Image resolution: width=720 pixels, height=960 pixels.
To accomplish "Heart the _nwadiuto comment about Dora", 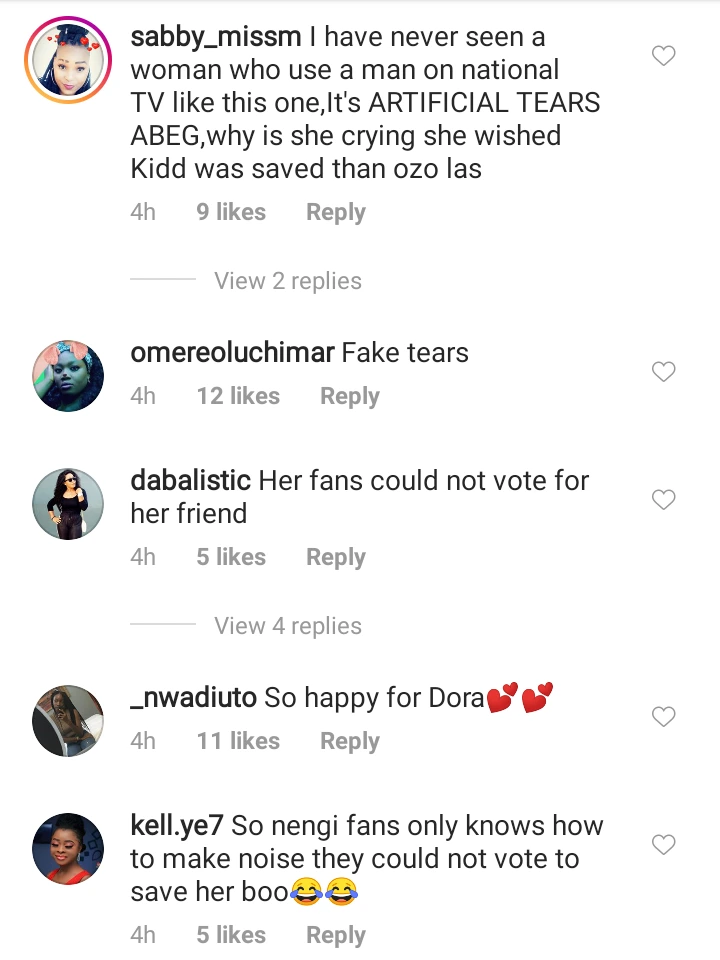I will pos(664,716).
